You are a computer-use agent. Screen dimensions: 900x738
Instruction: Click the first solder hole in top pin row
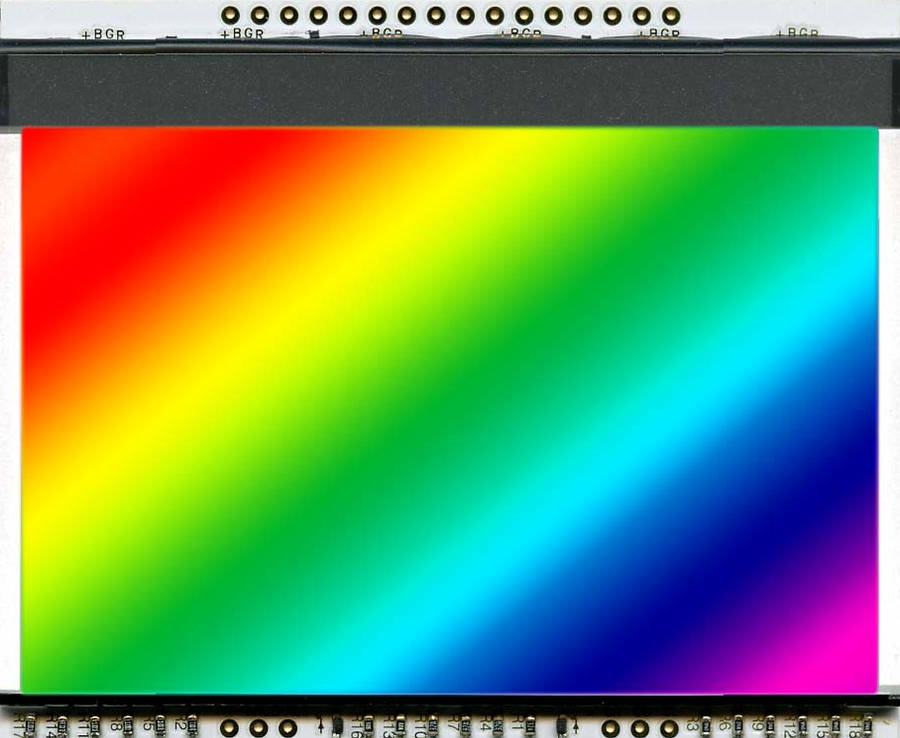pos(230,15)
